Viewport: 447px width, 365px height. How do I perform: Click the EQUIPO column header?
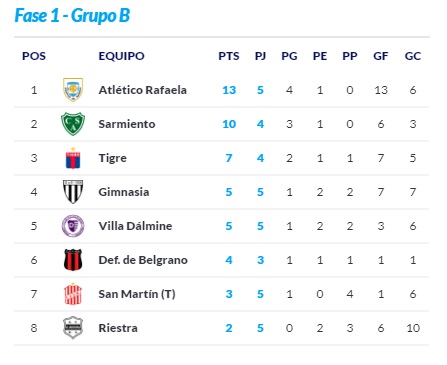pyautogui.click(x=121, y=56)
